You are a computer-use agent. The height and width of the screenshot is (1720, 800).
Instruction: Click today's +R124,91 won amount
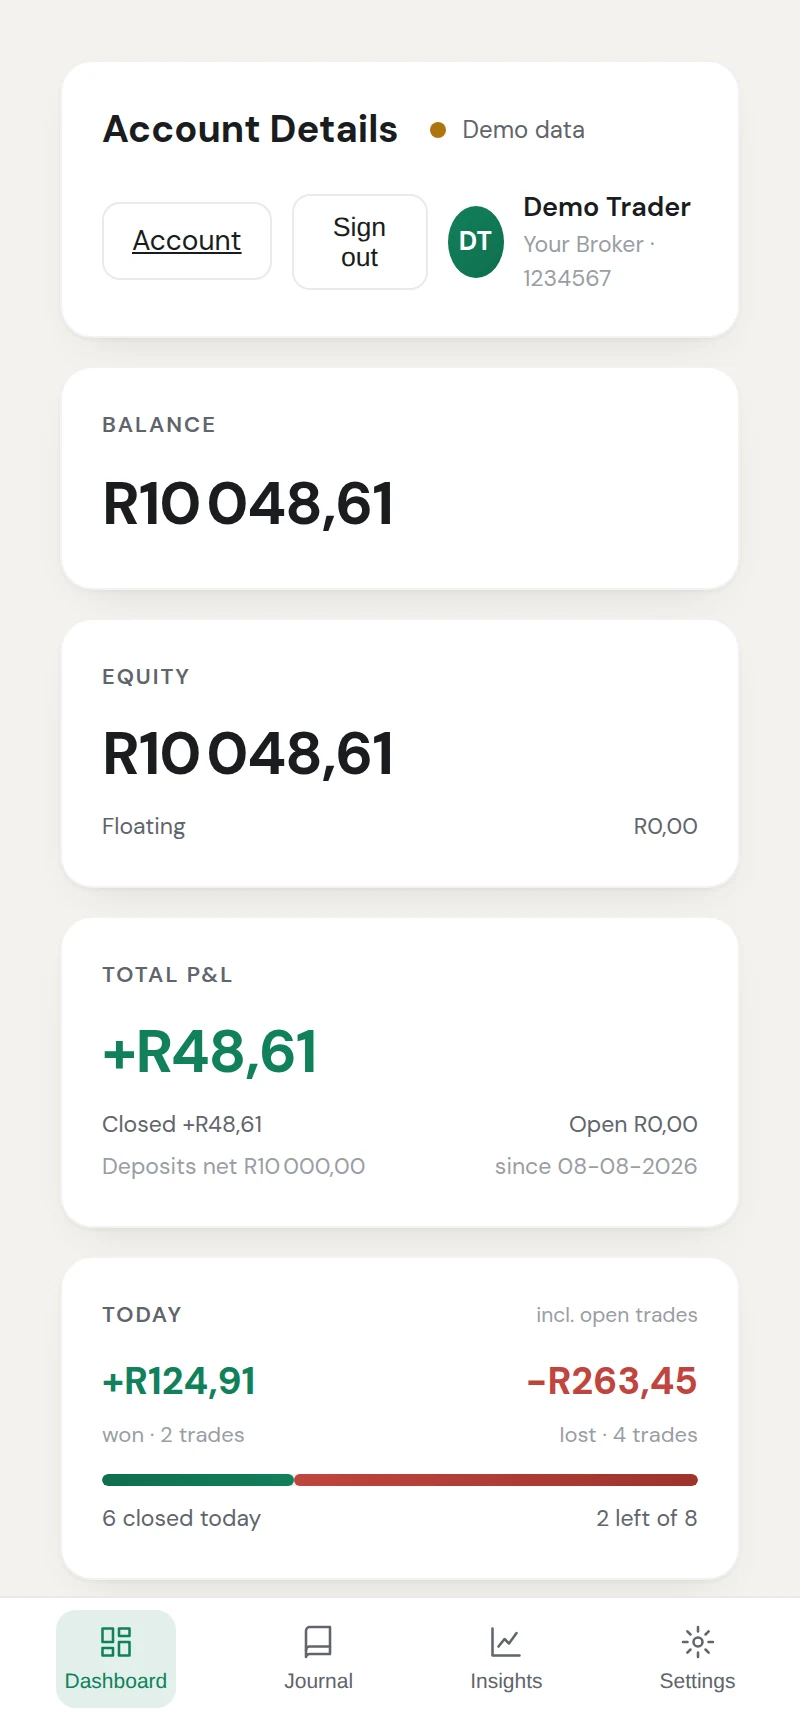coord(179,1381)
